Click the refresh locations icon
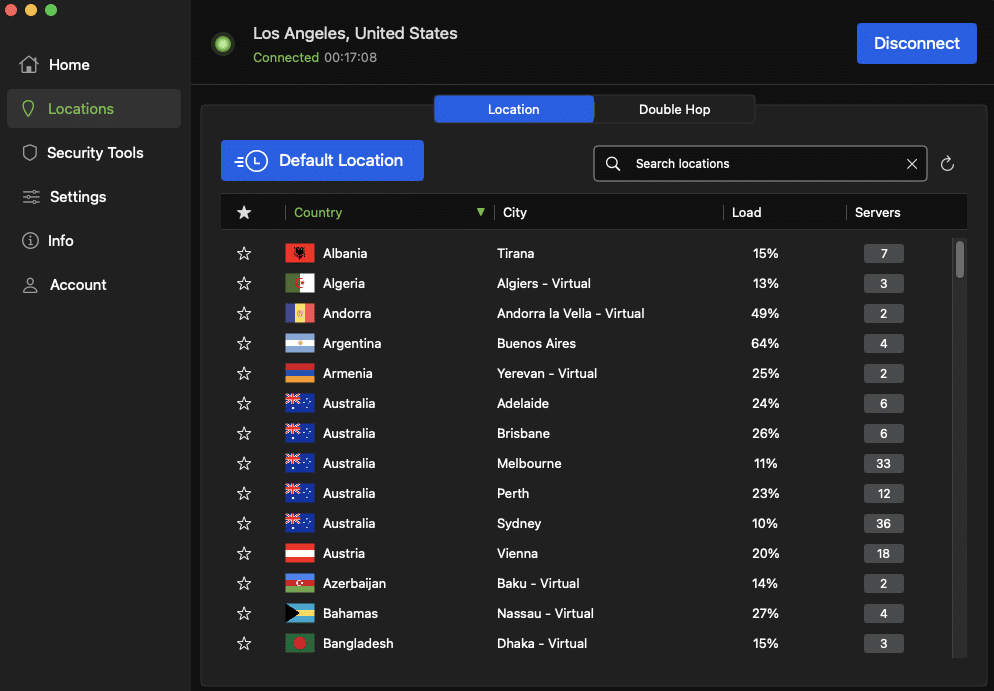This screenshot has height=691, width=994. pyautogui.click(x=947, y=163)
